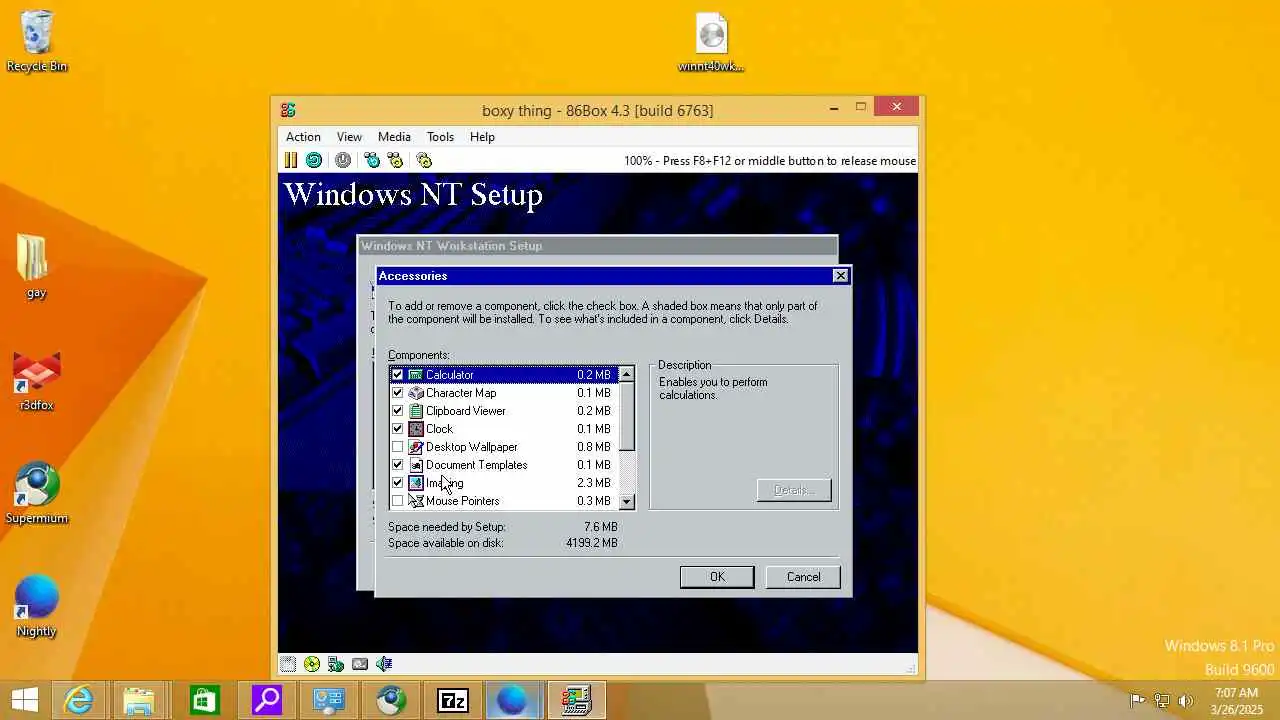Check the Mouse Pointers component
This screenshot has width=1280, height=720.
click(x=398, y=501)
